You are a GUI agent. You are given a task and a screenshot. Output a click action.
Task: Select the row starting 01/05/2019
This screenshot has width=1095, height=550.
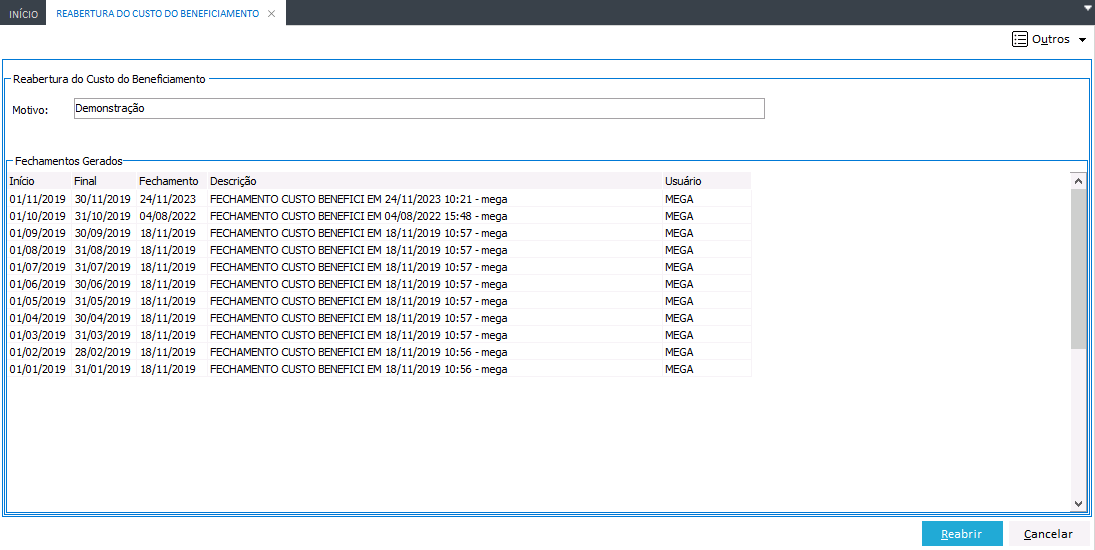pos(379,301)
